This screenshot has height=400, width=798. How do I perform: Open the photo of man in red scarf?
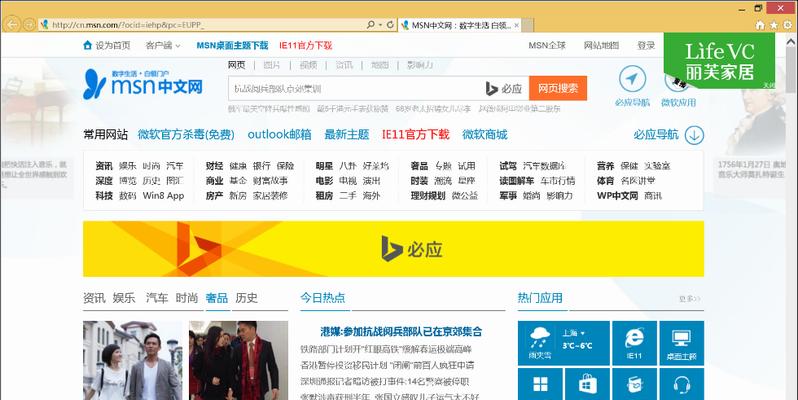point(238,360)
